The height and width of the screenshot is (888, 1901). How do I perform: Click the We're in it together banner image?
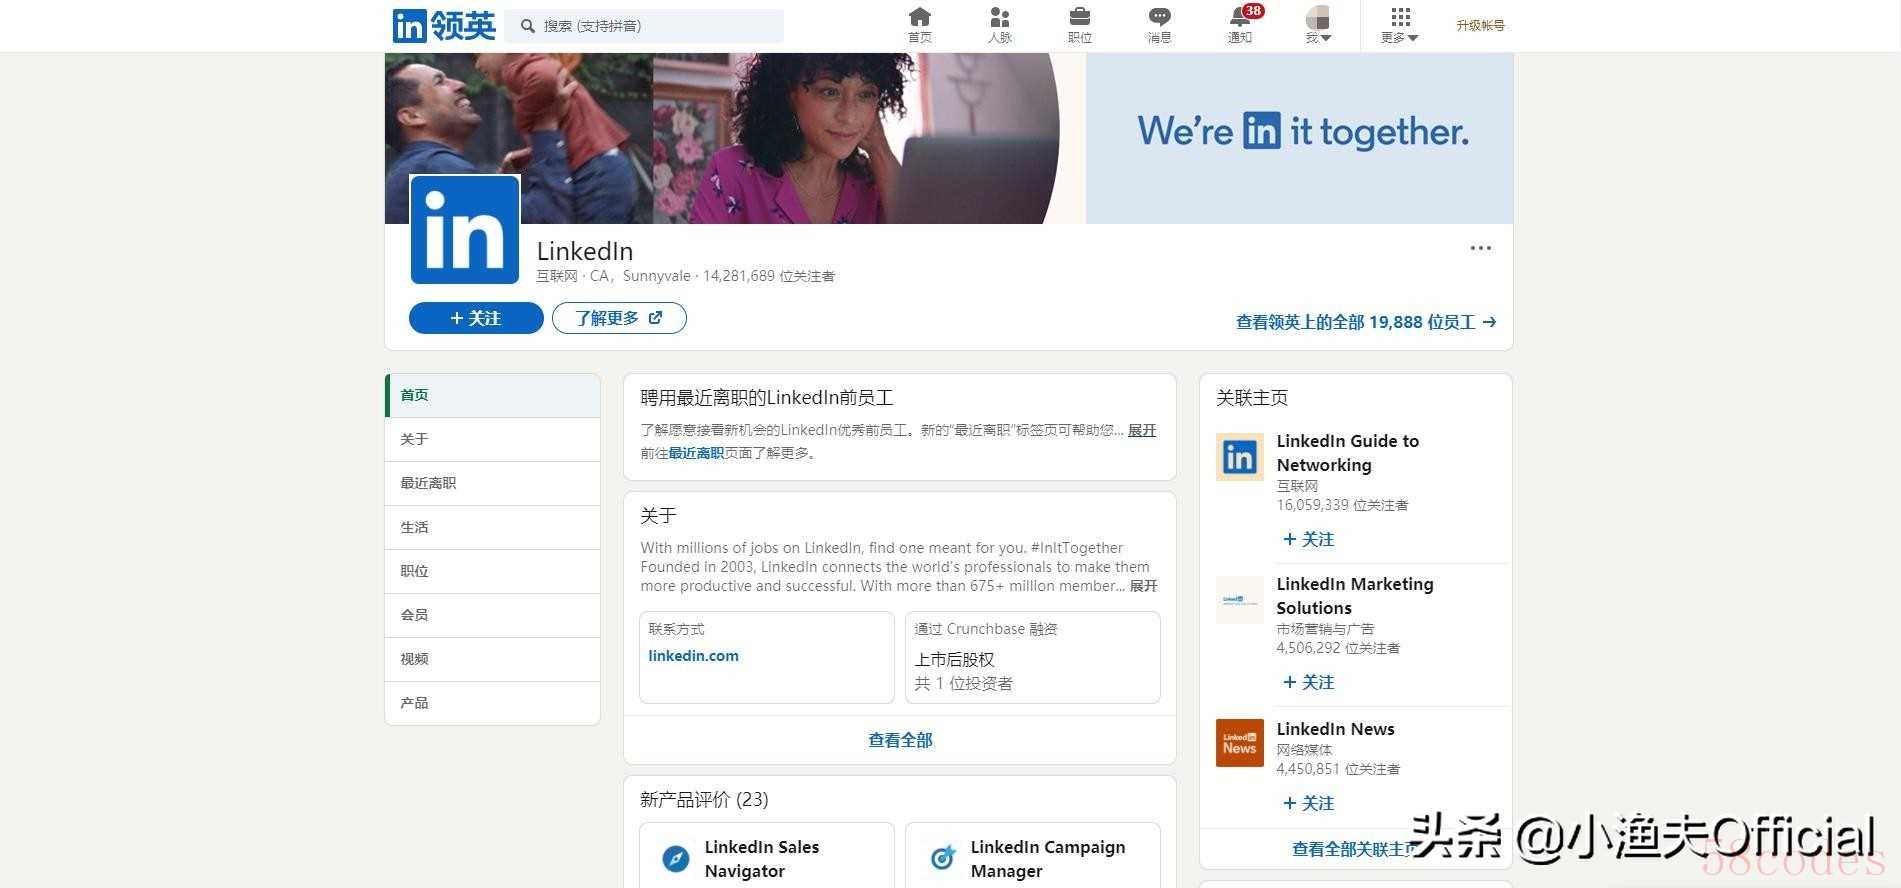coord(948,138)
